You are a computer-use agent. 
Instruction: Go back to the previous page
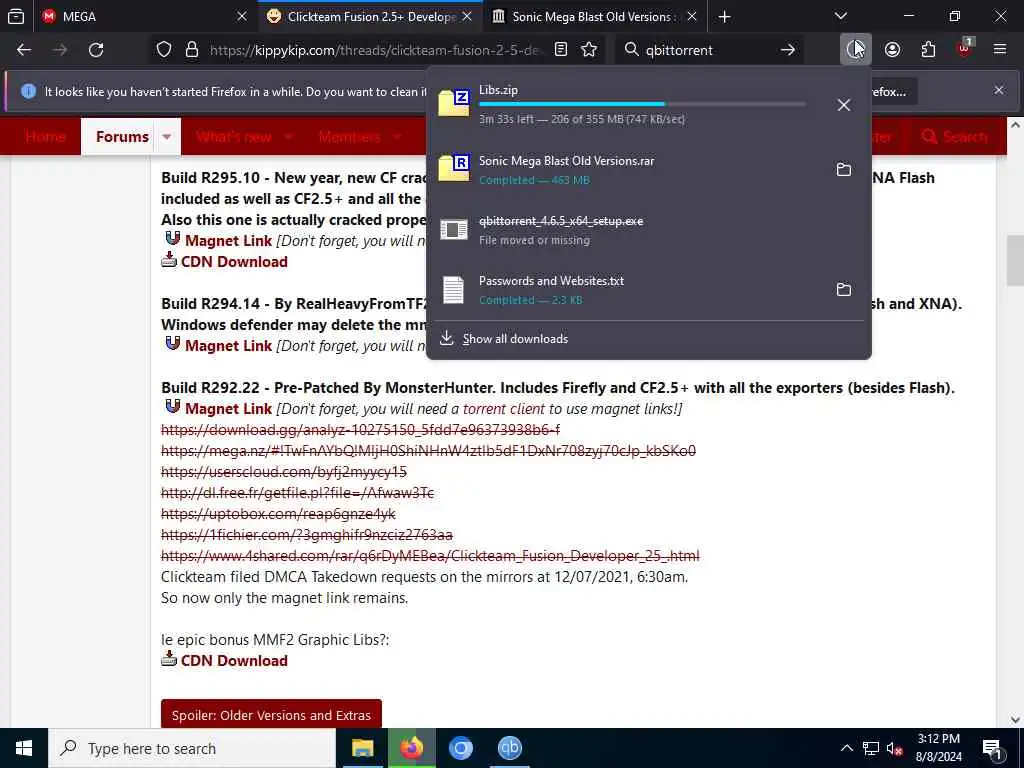tap(24, 50)
